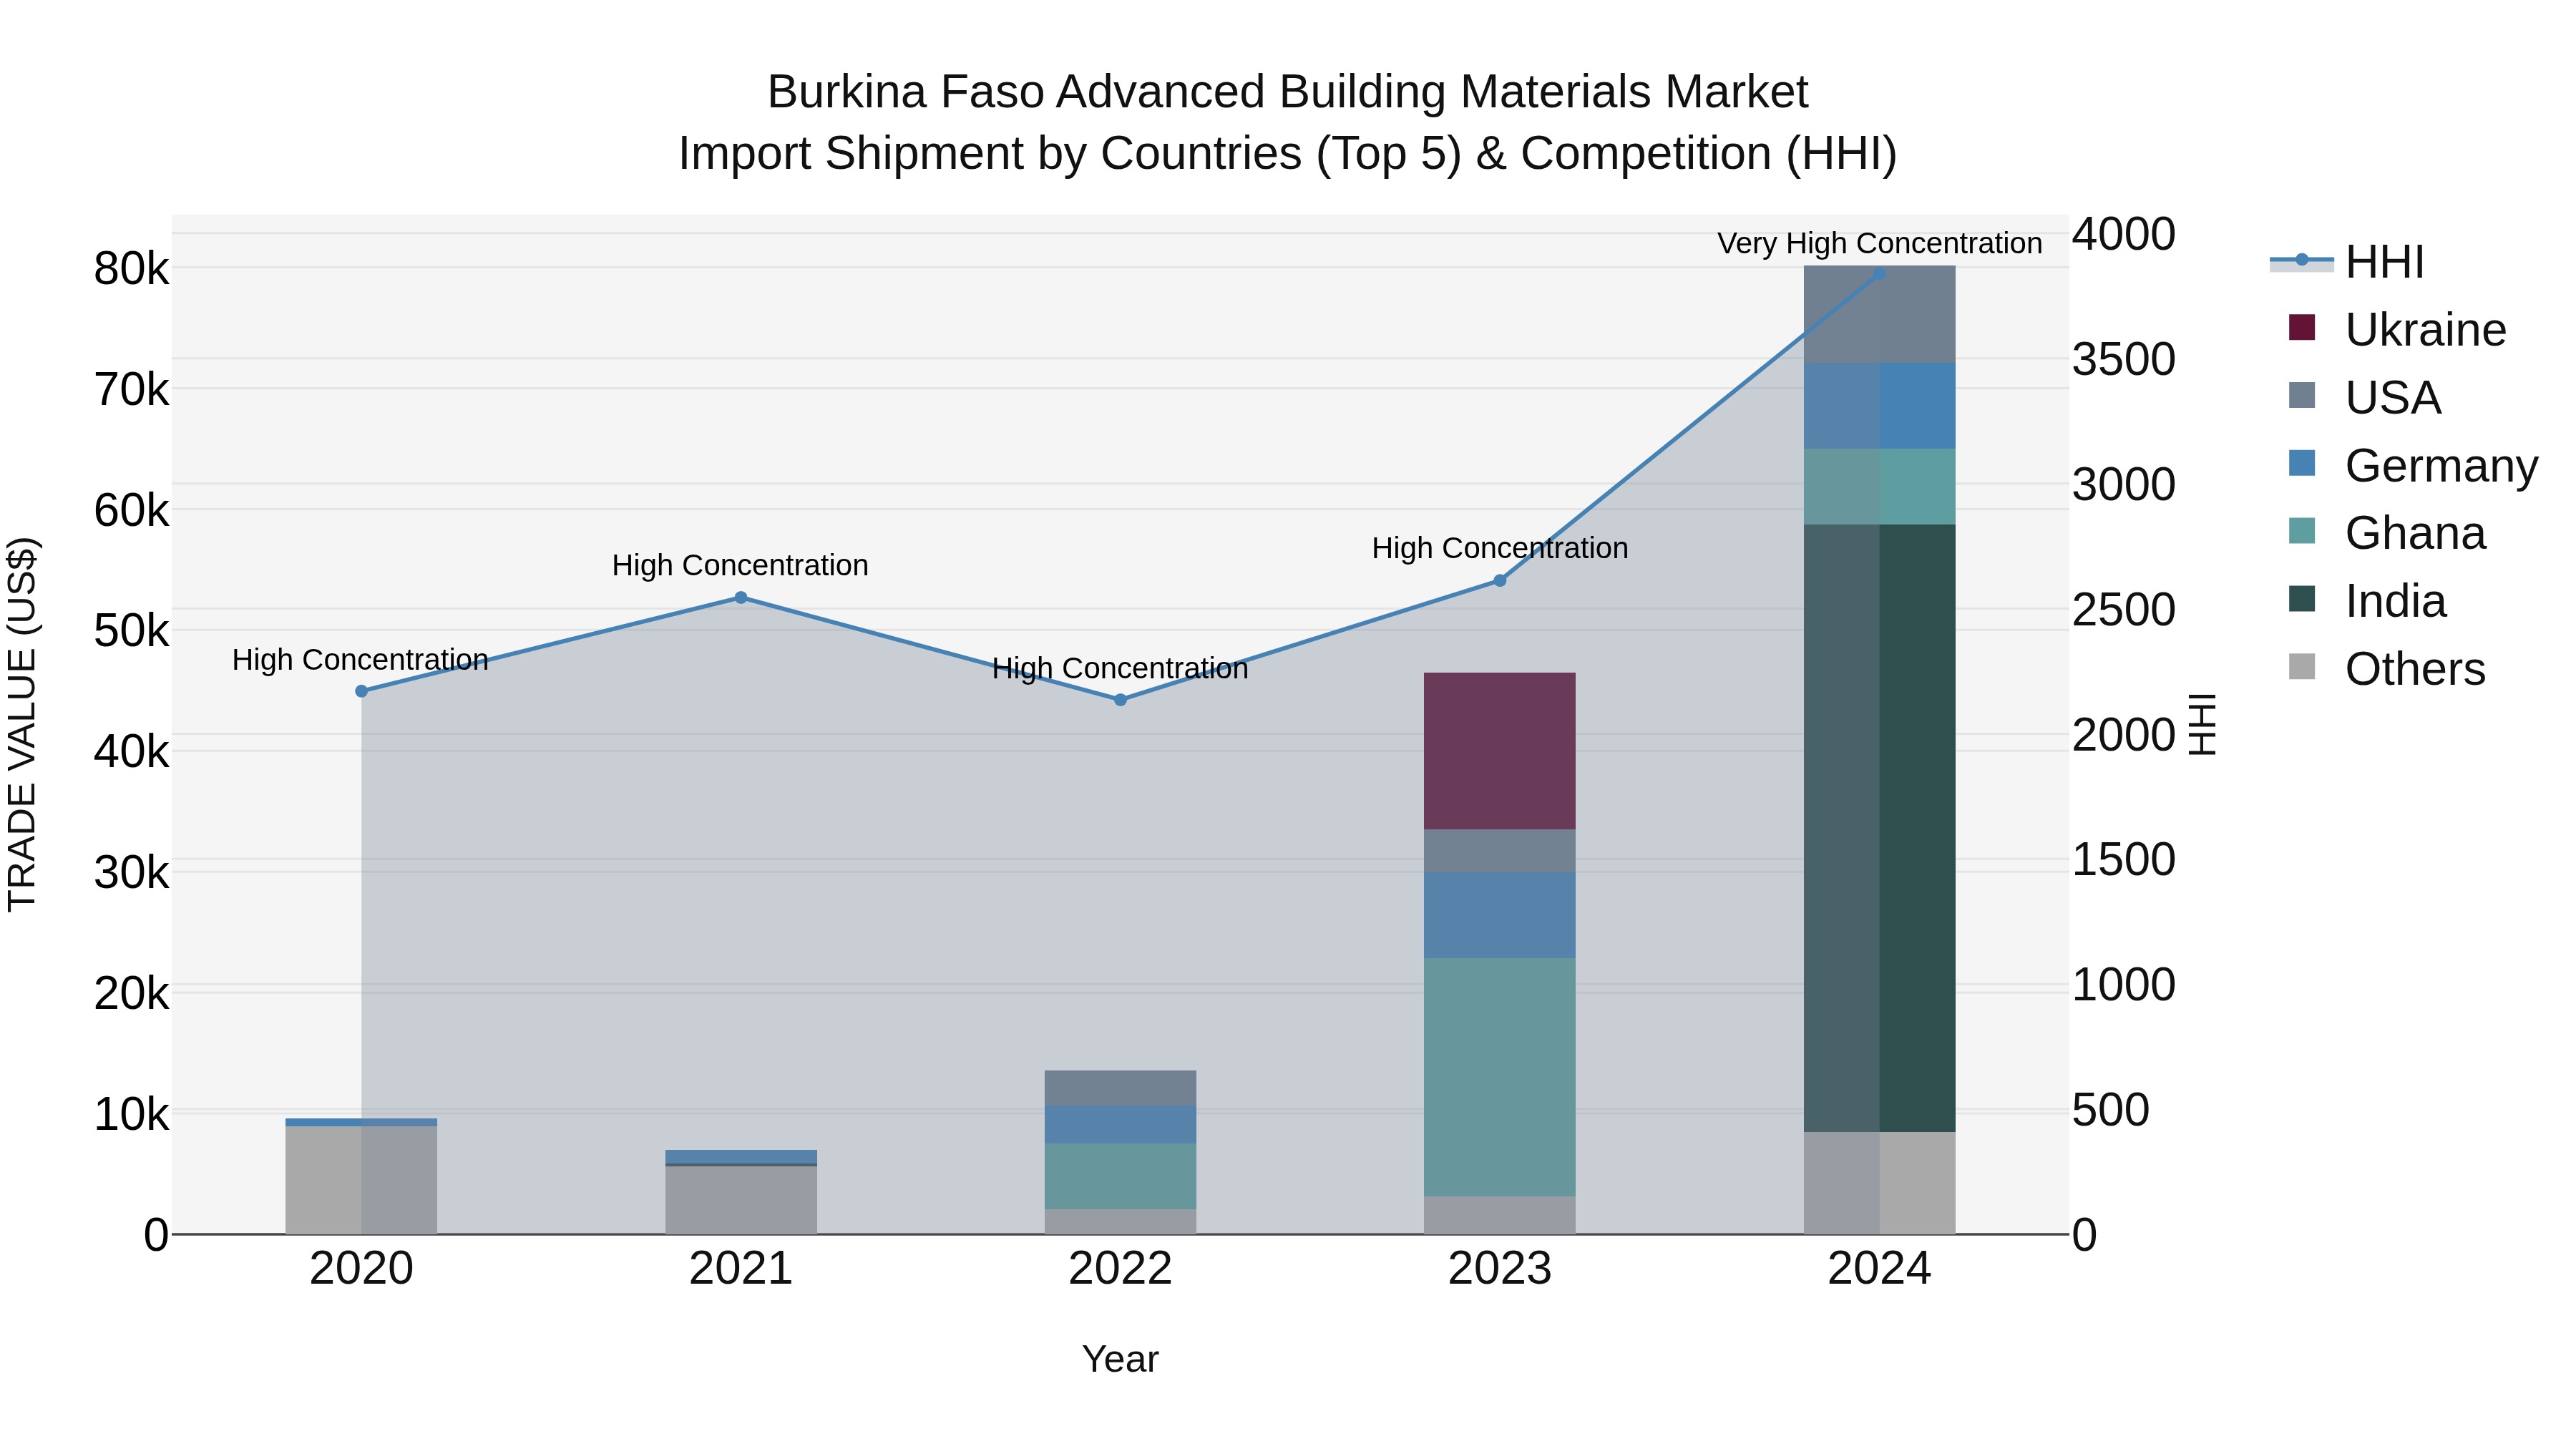Viewport: 2576px width, 1449px height.
Task: Select the USA bar segment in 2022
Action: (x=1120, y=1088)
